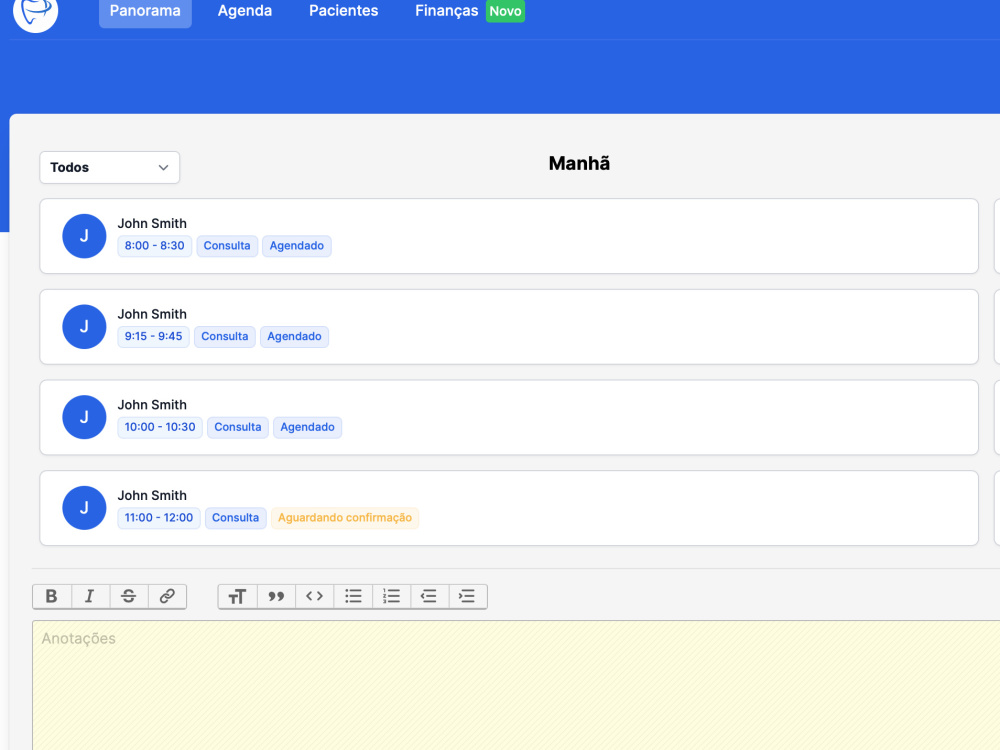Click Consulta tag on 11:00 appointment
1000x750 pixels.
tap(235, 518)
